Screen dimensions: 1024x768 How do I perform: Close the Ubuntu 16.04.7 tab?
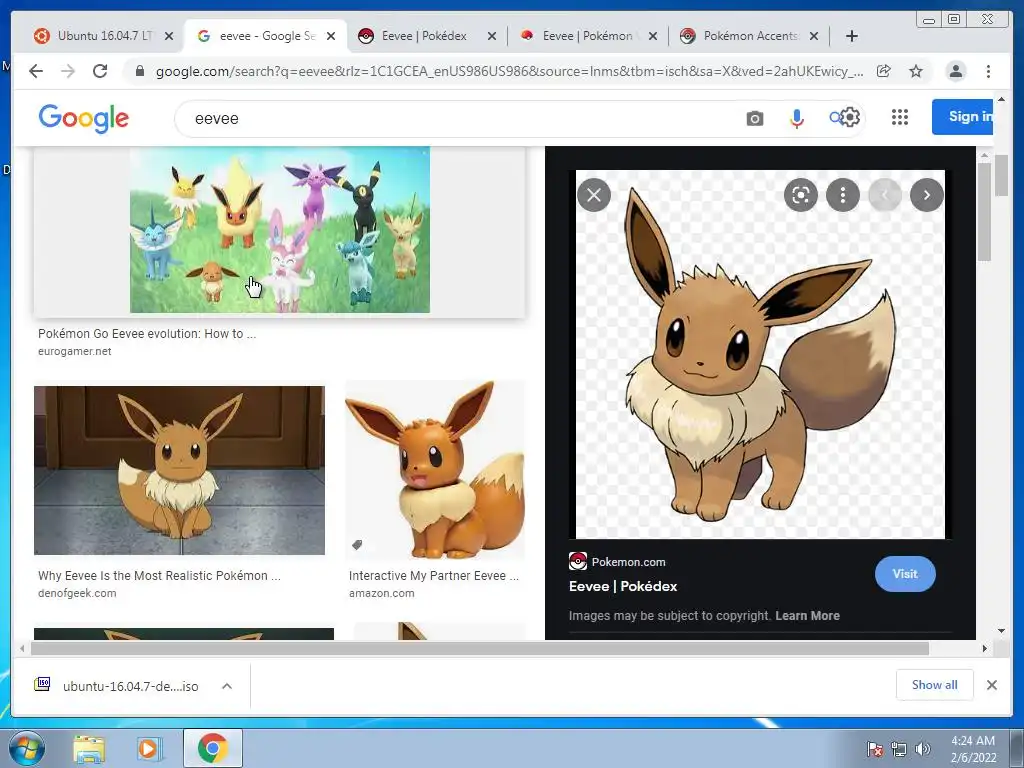click(x=168, y=36)
